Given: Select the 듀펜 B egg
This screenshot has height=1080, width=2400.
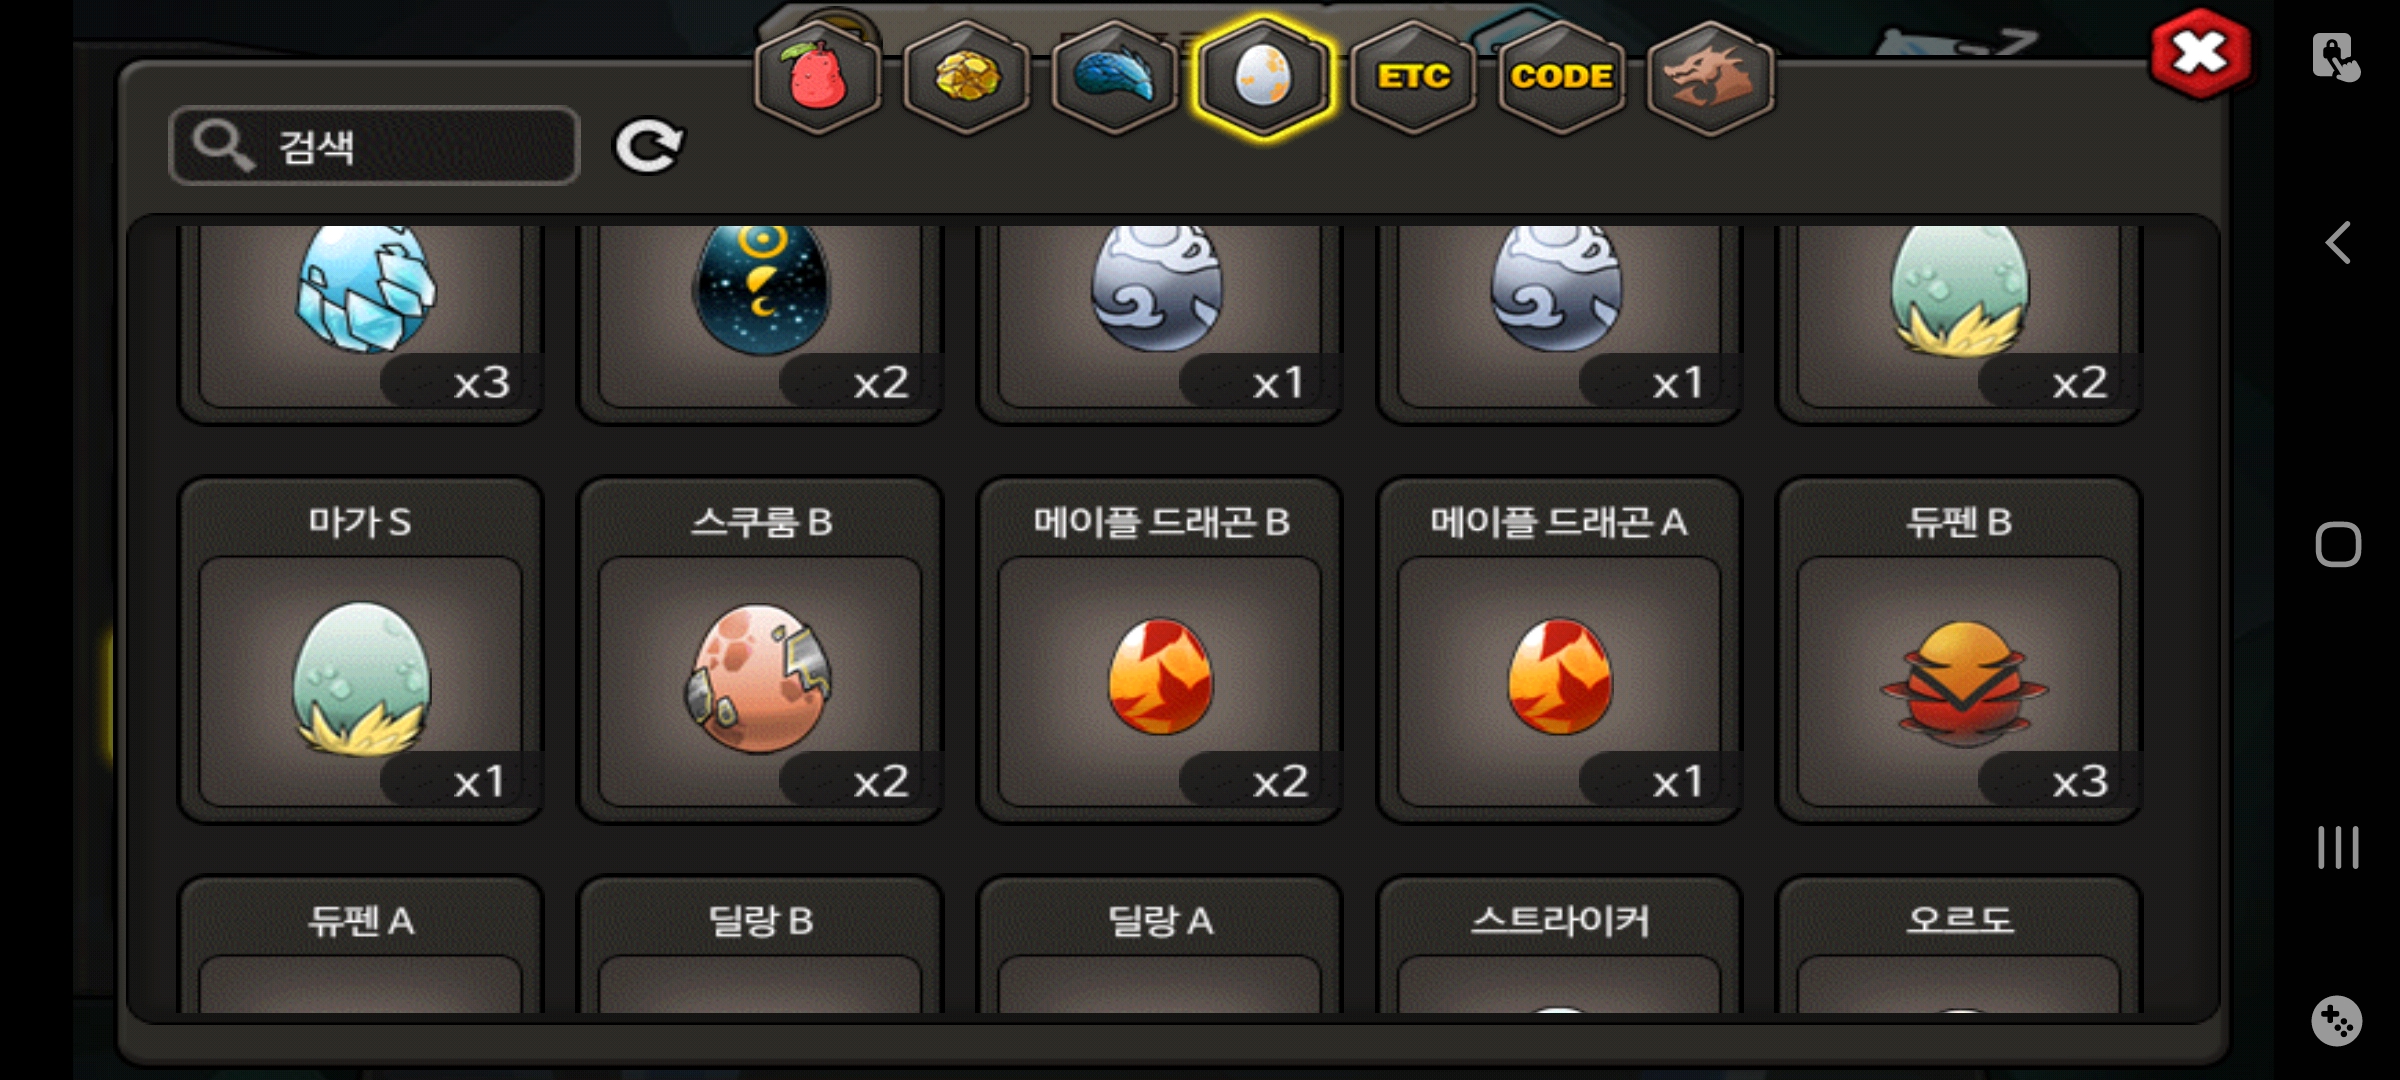Looking at the screenshot, I should (x=1959, y=650).
